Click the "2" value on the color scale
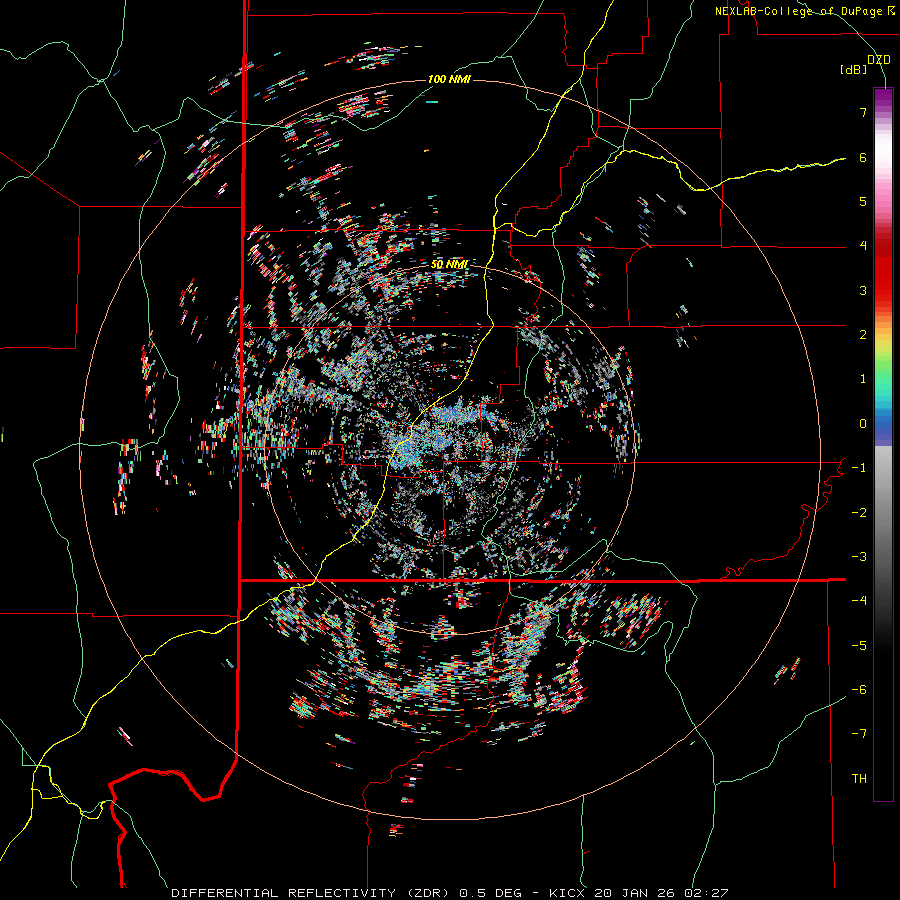900x900 pixels. pyautogui.click(x=863, y=335)
